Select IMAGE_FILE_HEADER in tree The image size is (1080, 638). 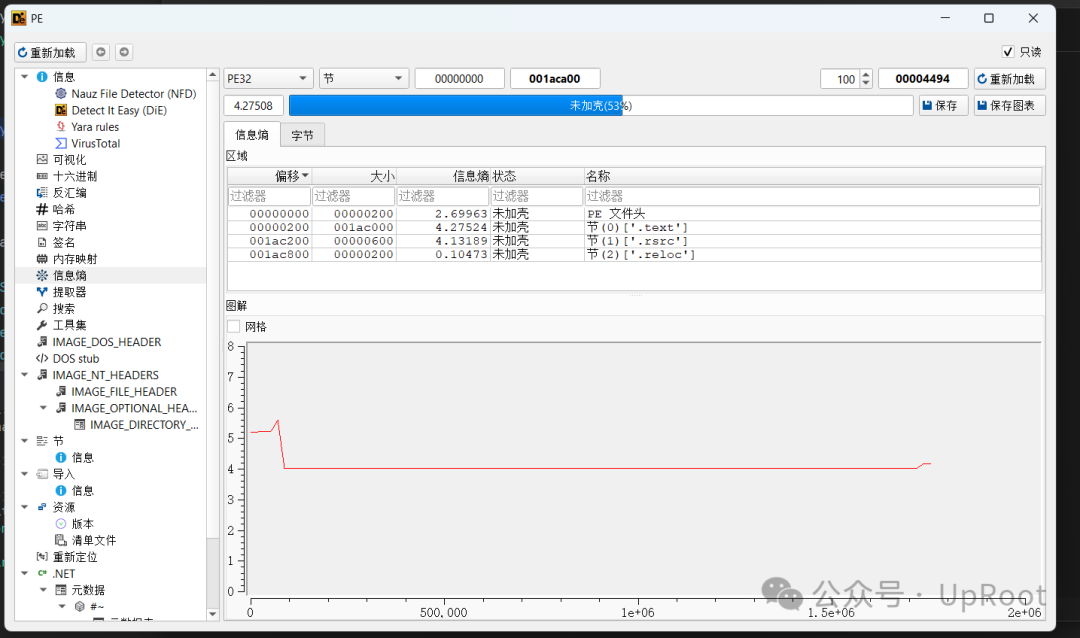(124, 391)
